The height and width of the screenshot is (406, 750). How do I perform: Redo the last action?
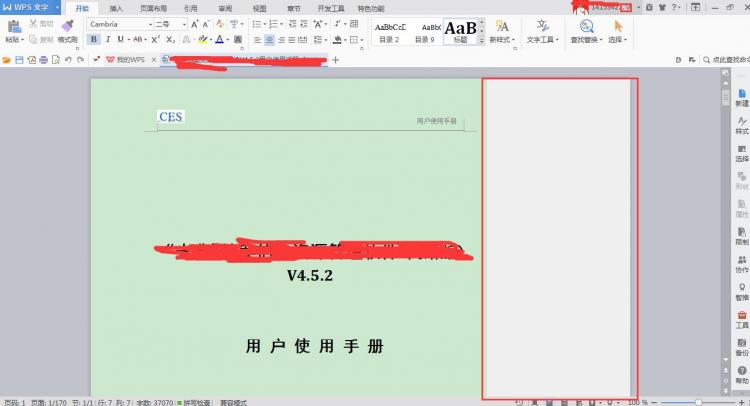[80, 60]
